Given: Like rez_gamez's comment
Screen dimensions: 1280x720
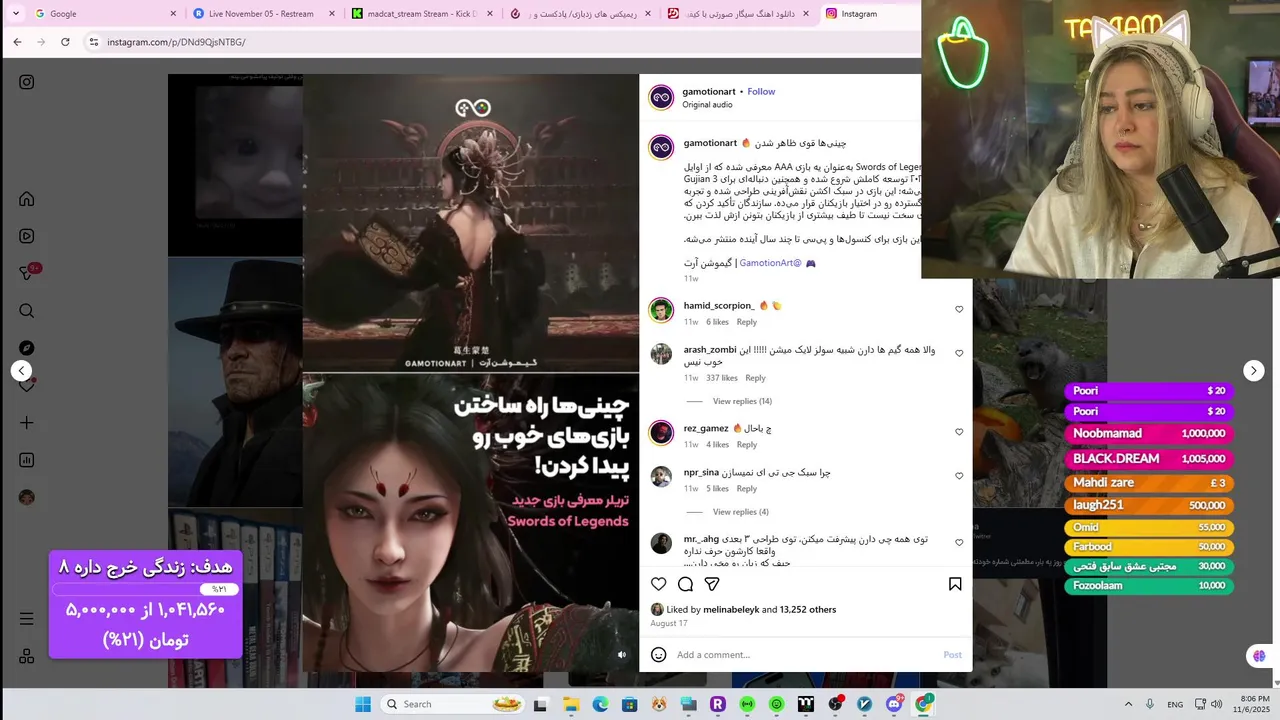Looking at the screenshot, I should click(959, 432).
